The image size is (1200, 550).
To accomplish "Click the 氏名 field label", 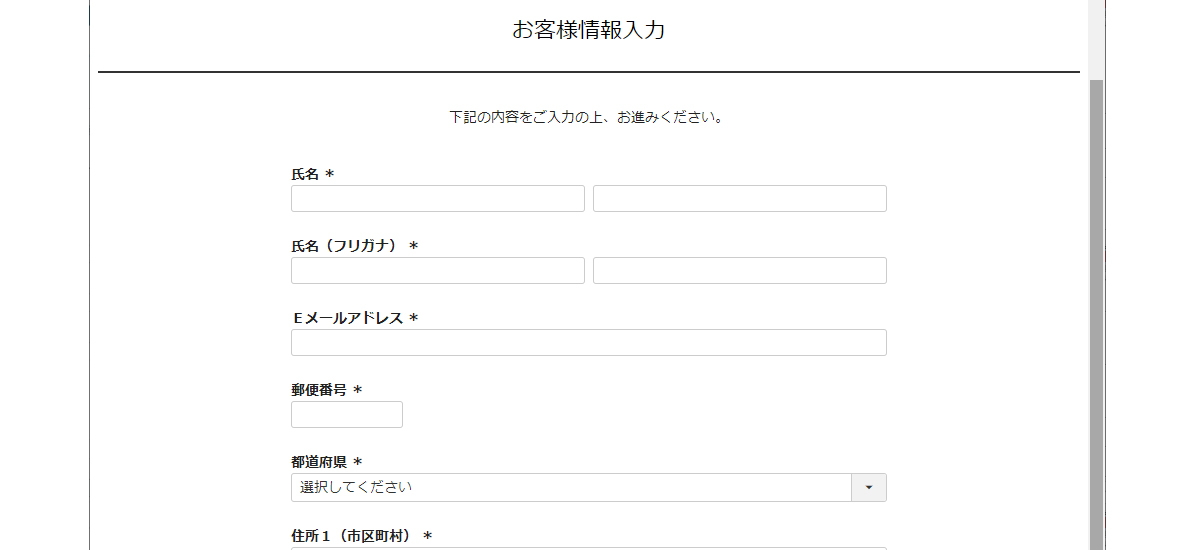I will tap(305, 175).
